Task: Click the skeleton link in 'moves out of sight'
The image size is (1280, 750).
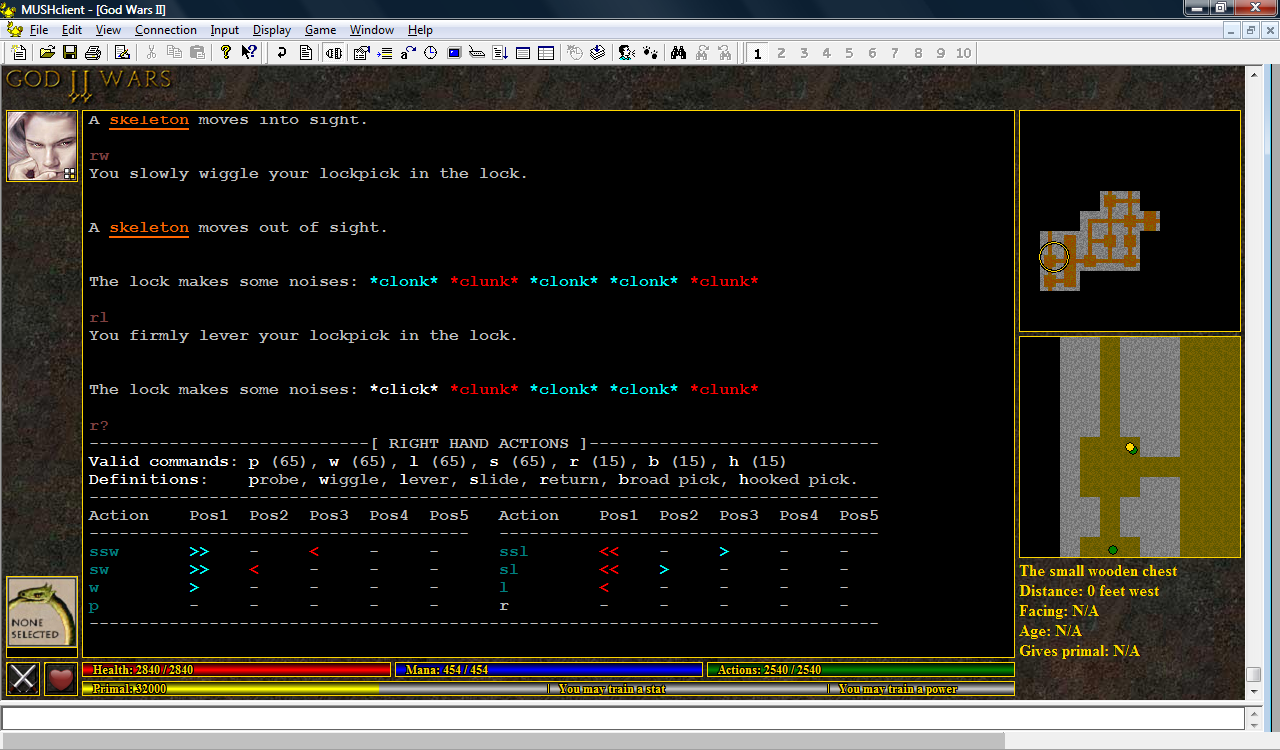Action: [149, 228]
